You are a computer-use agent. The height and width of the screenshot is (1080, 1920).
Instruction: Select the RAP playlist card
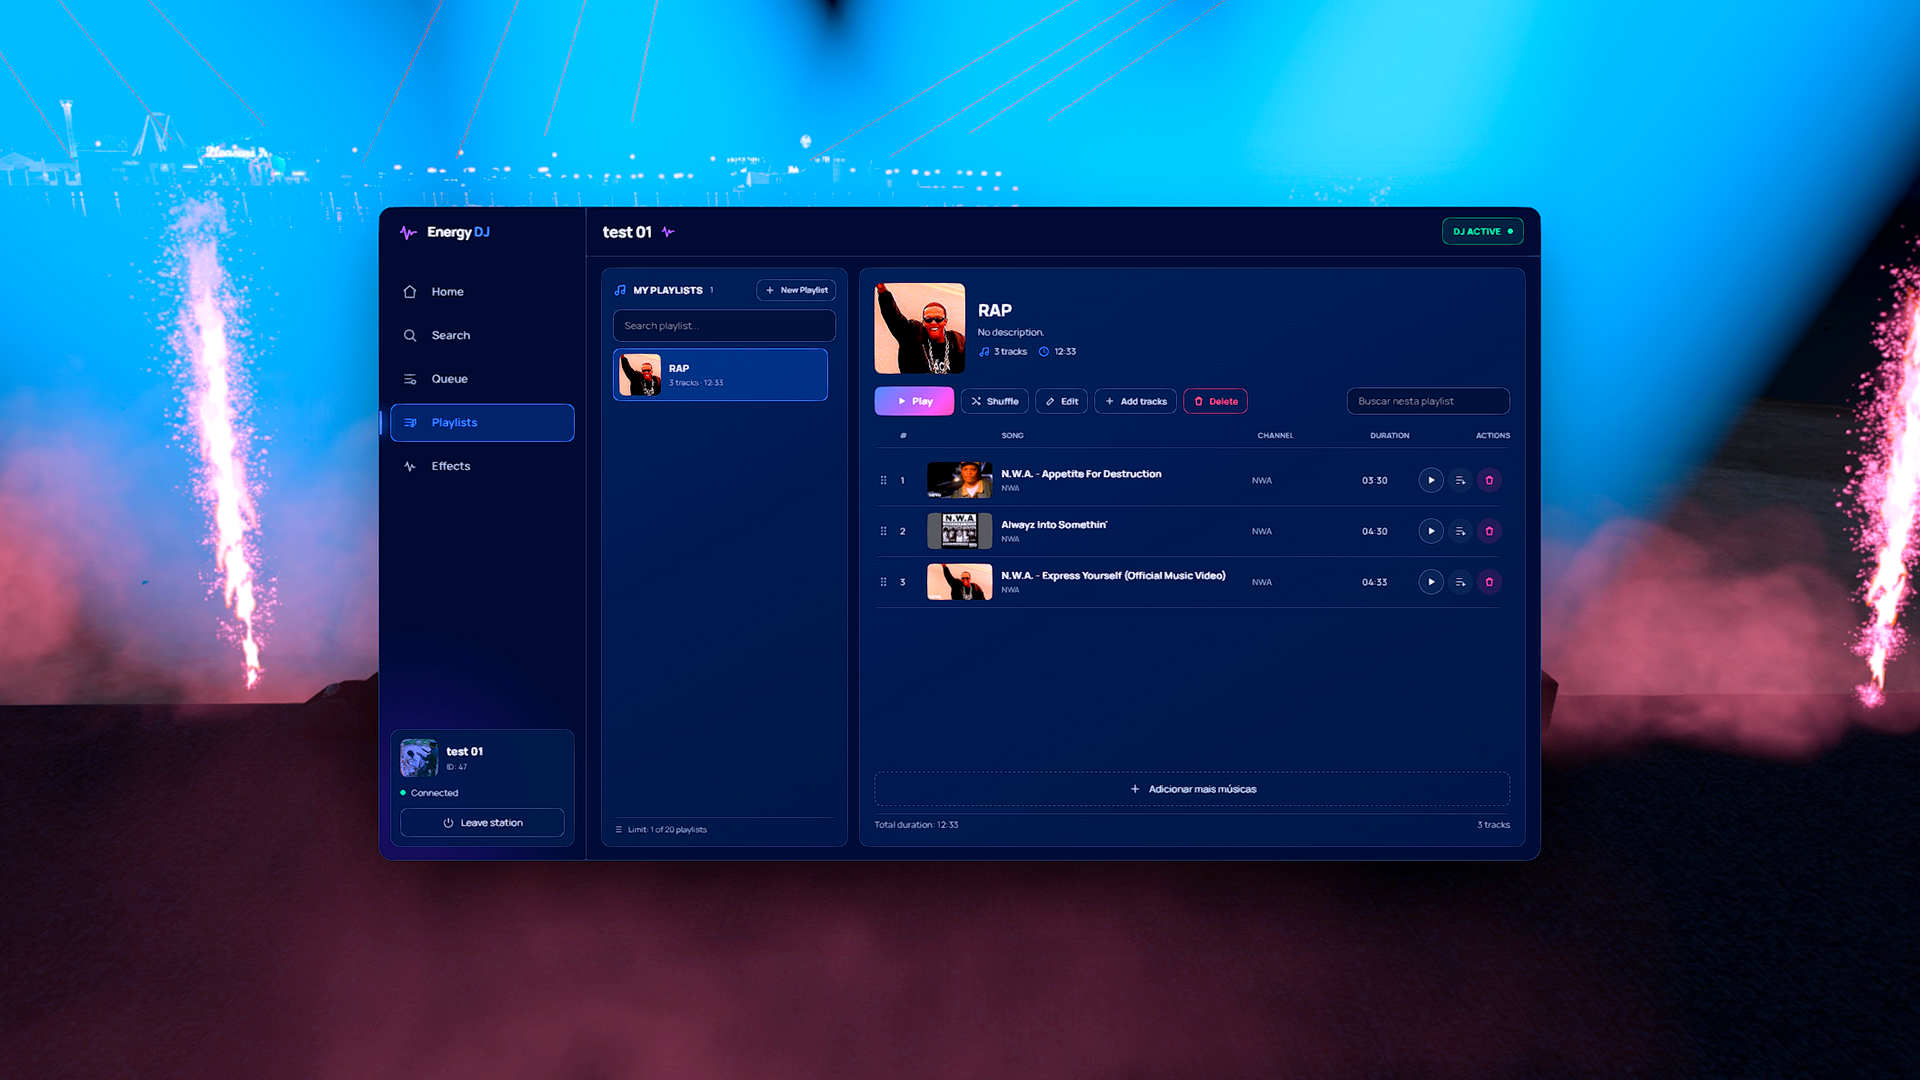(x=720, y=375)
